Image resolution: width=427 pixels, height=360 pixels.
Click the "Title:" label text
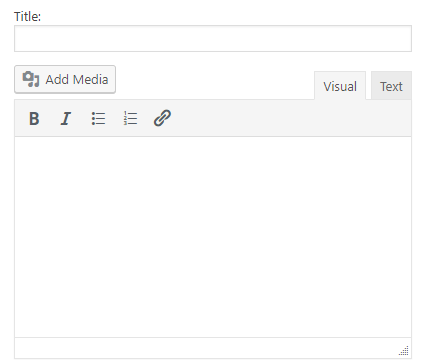[x=27, y=16]
